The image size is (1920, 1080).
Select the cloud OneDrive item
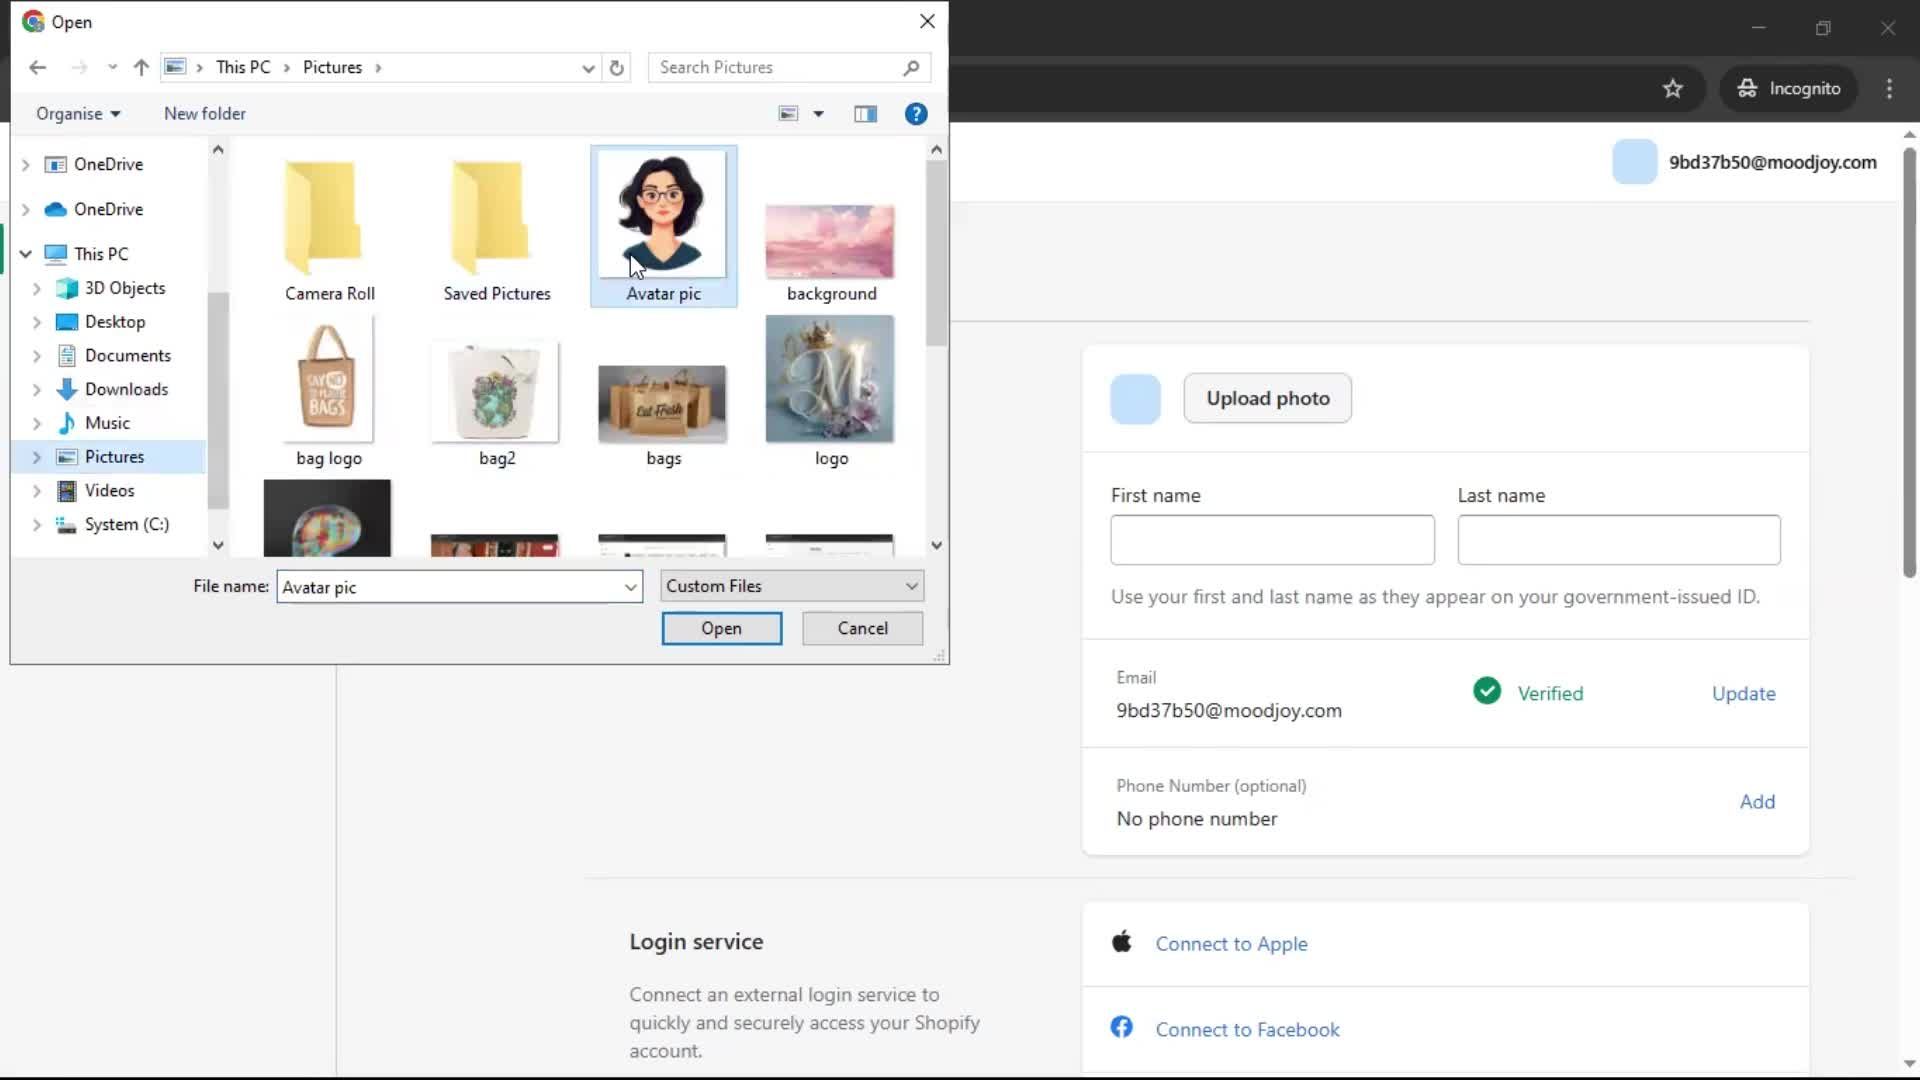tap(95, 209)
